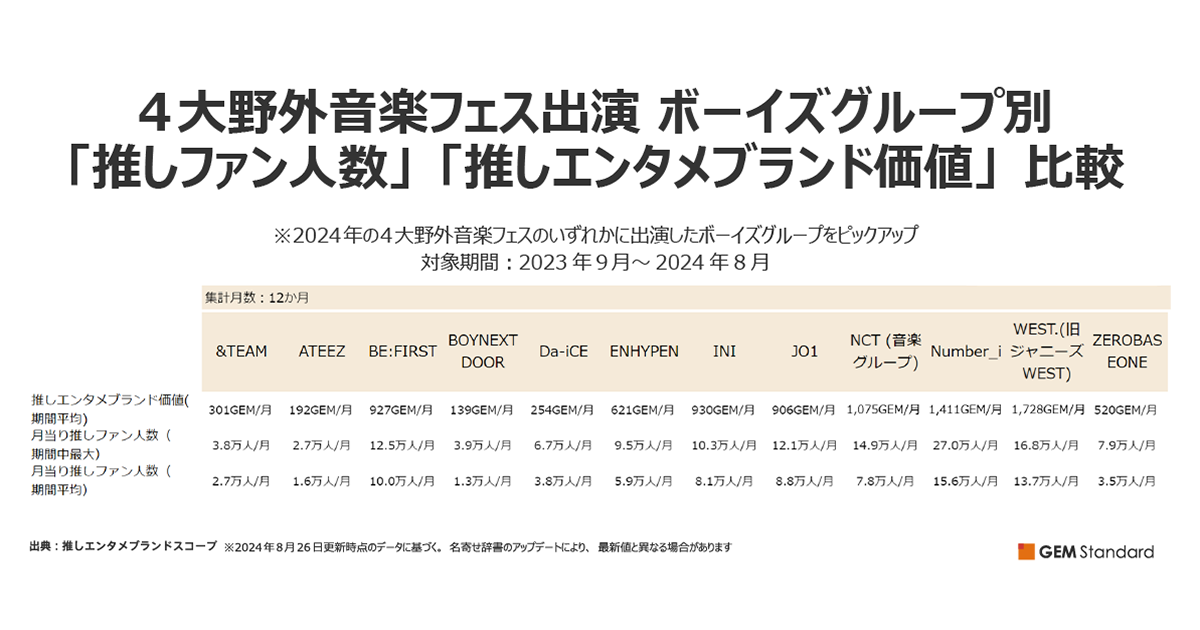Click the 'WEST.(旧ジャニーズWEST)' column header
The height and width of the screenshot is (630, 1200).
click(x=1046, y=351)
